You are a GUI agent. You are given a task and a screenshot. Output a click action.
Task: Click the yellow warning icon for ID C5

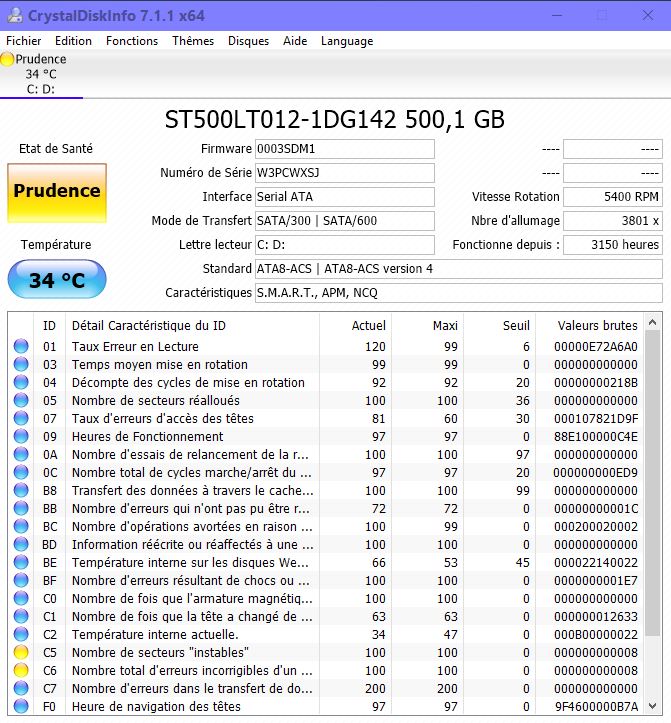(21, 652)
